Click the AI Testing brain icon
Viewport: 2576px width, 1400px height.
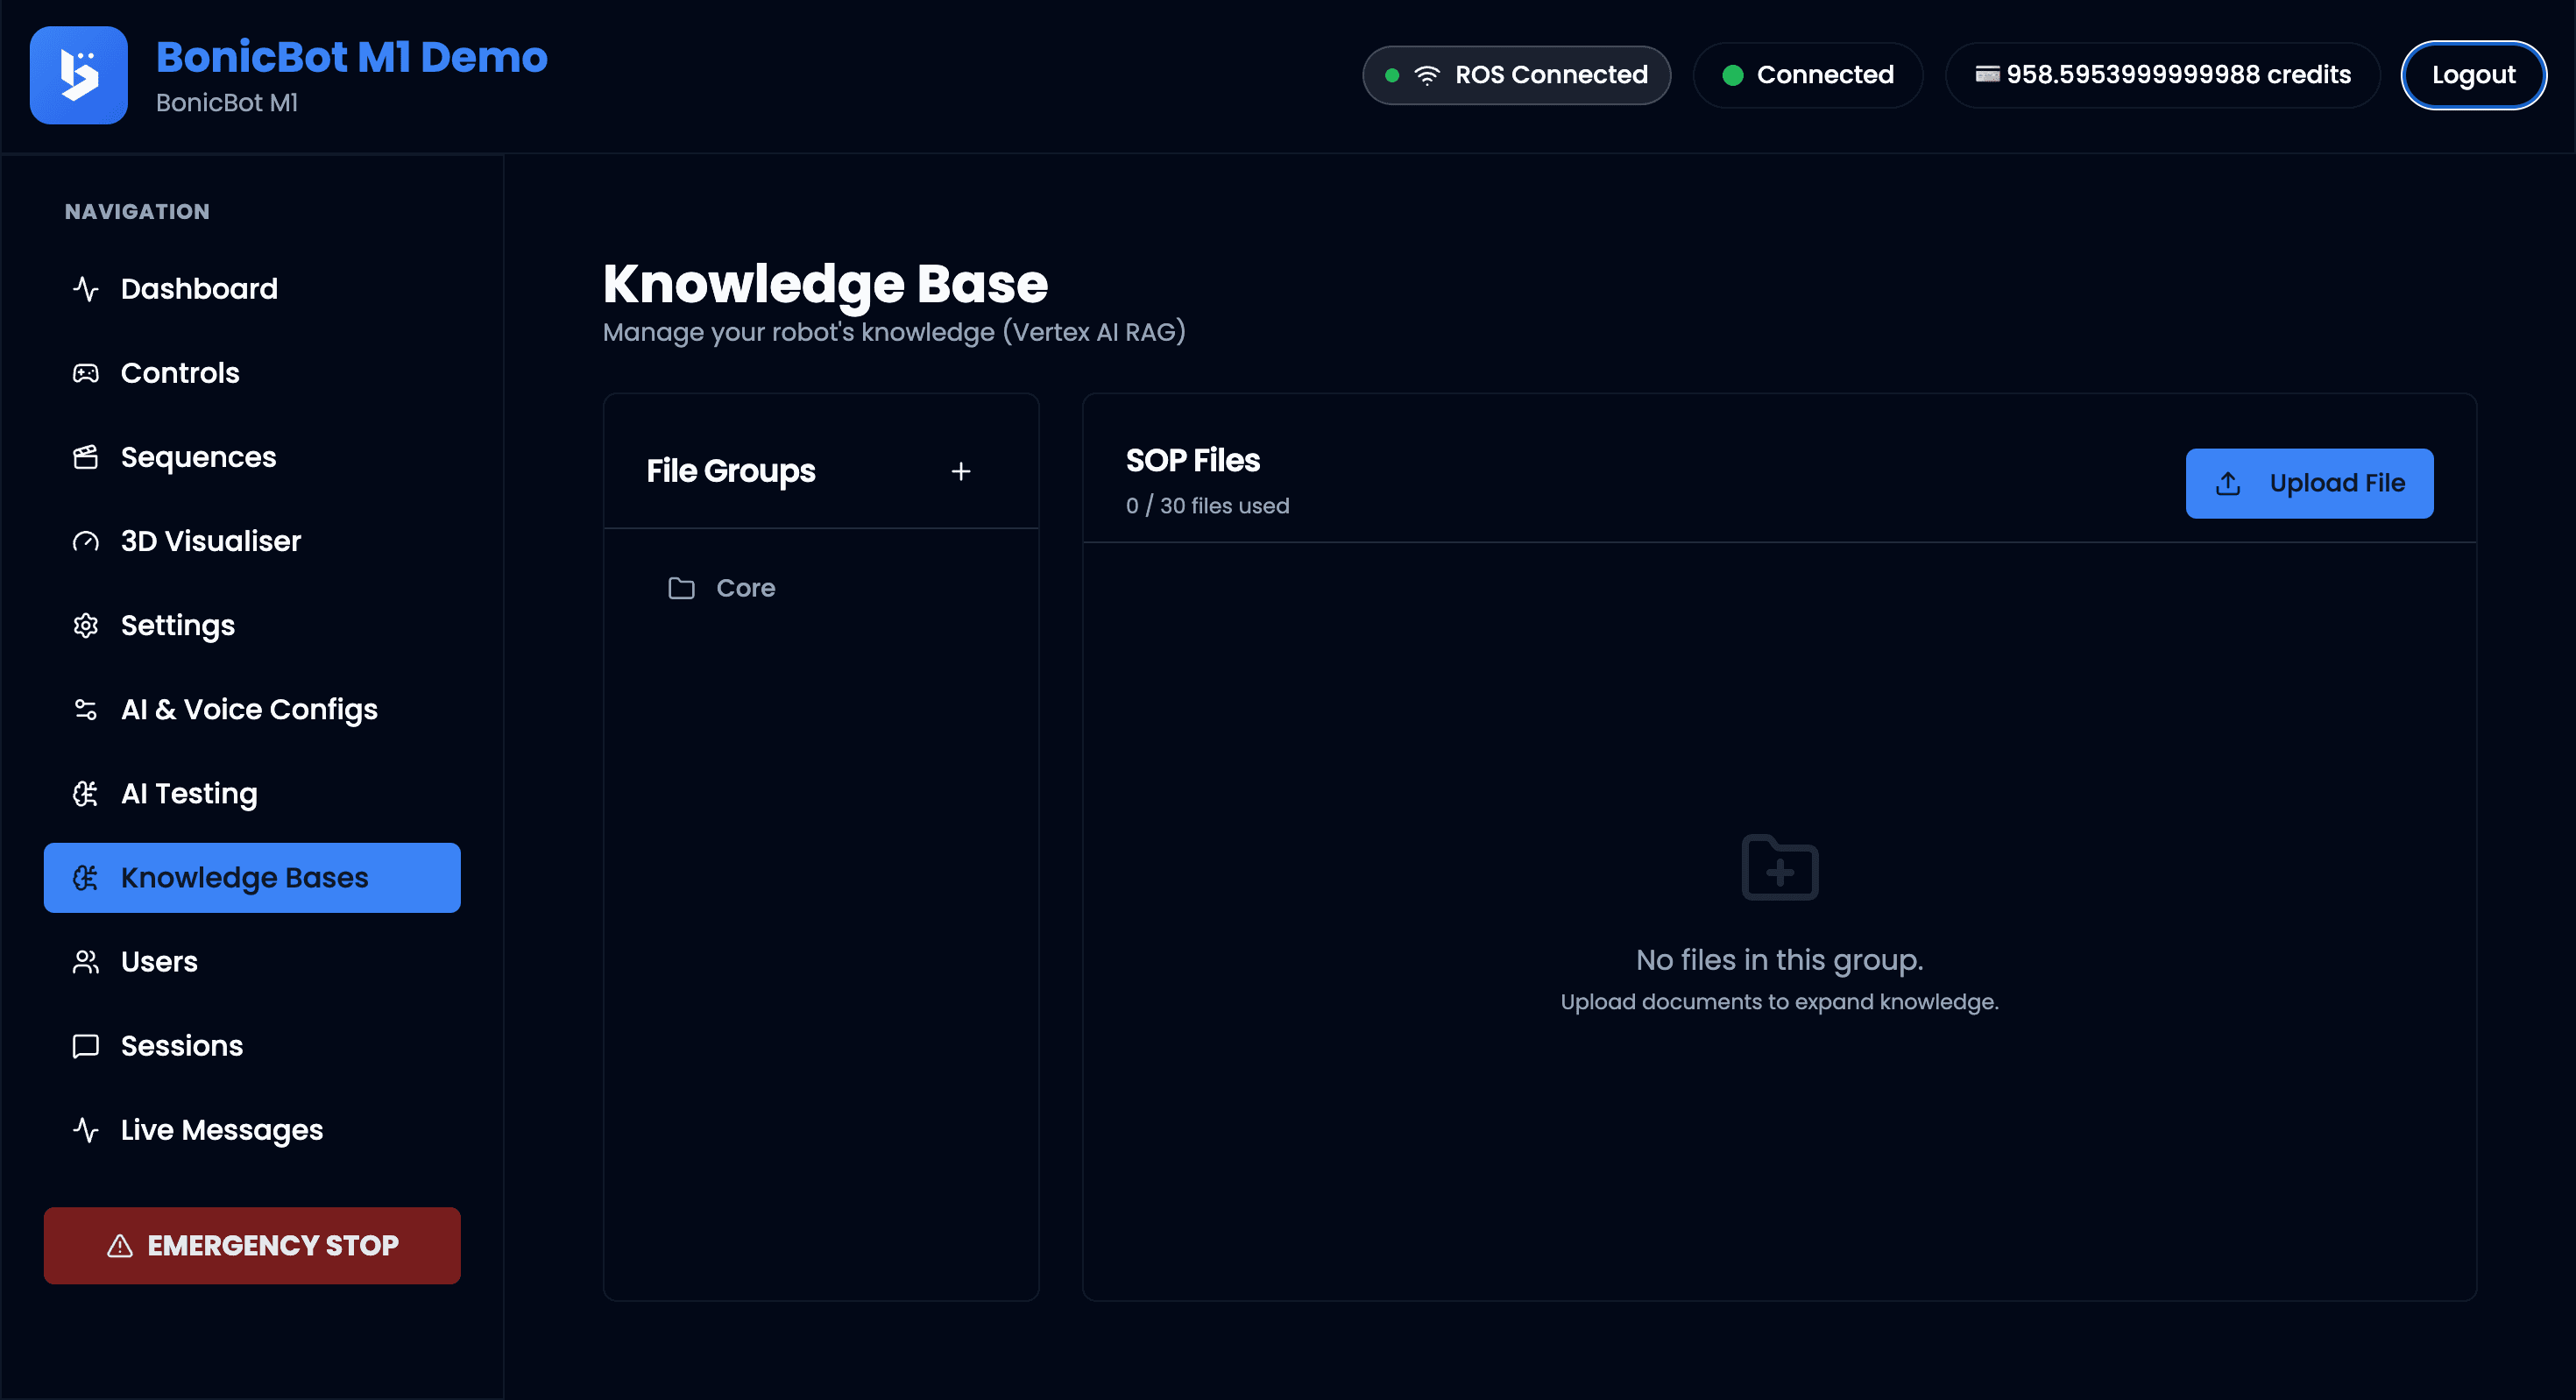point(86,793)
